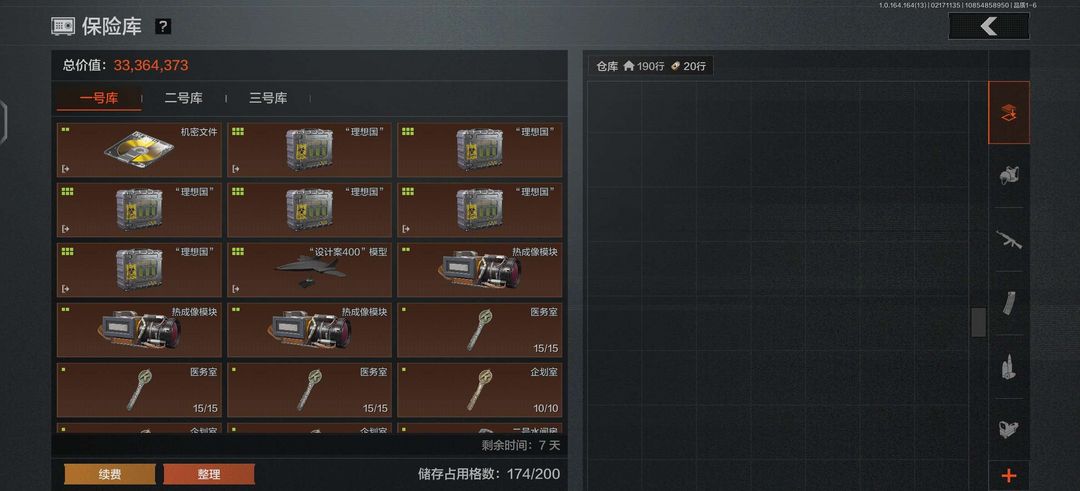Screen dimensions: 1080x491
Task: Select the rifle weapons category icon
Action: click(1008, 239)
